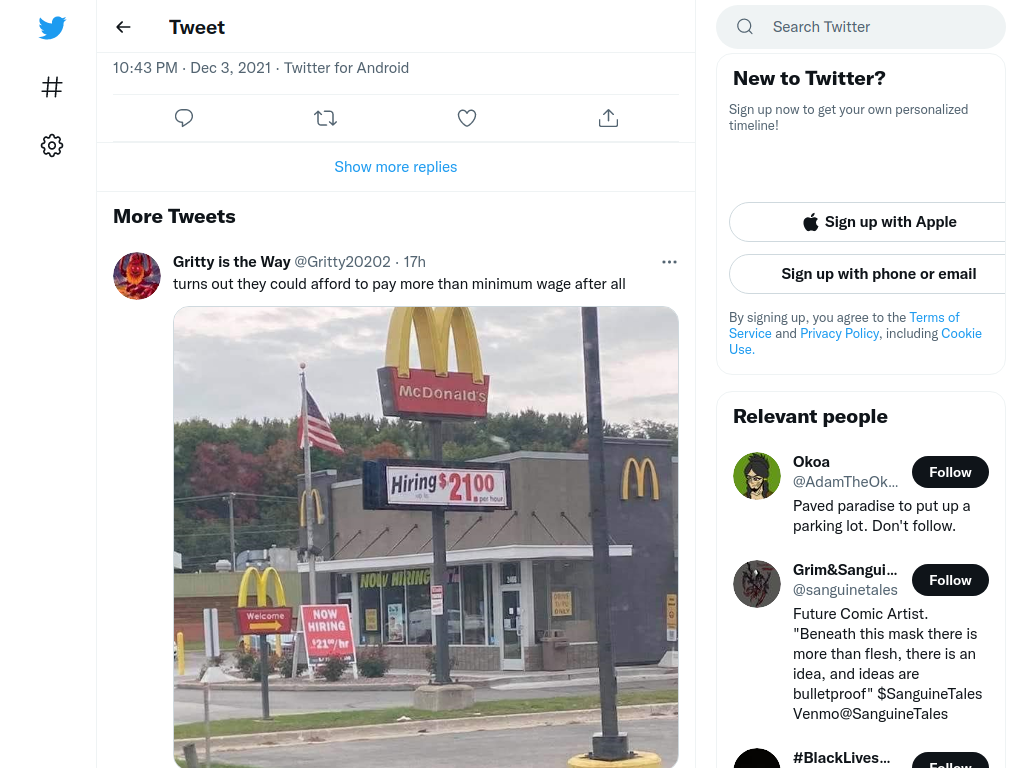The image size is (1024, 768).
Task: Go back using the left arrow
Action: tap(123, 27)
